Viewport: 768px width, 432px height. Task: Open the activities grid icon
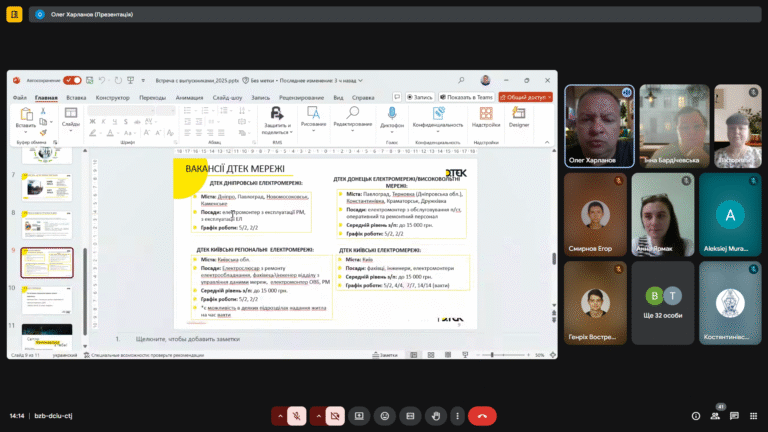(753, 416)
